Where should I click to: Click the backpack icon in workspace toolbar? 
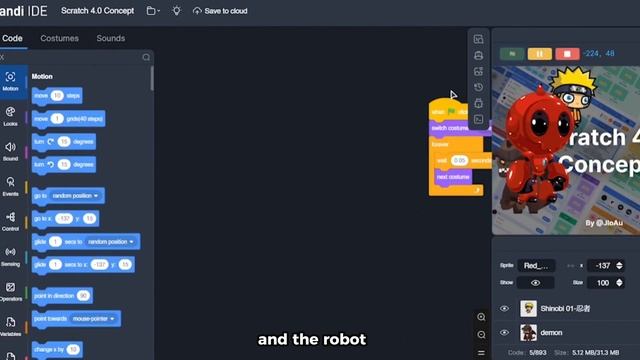478,55
